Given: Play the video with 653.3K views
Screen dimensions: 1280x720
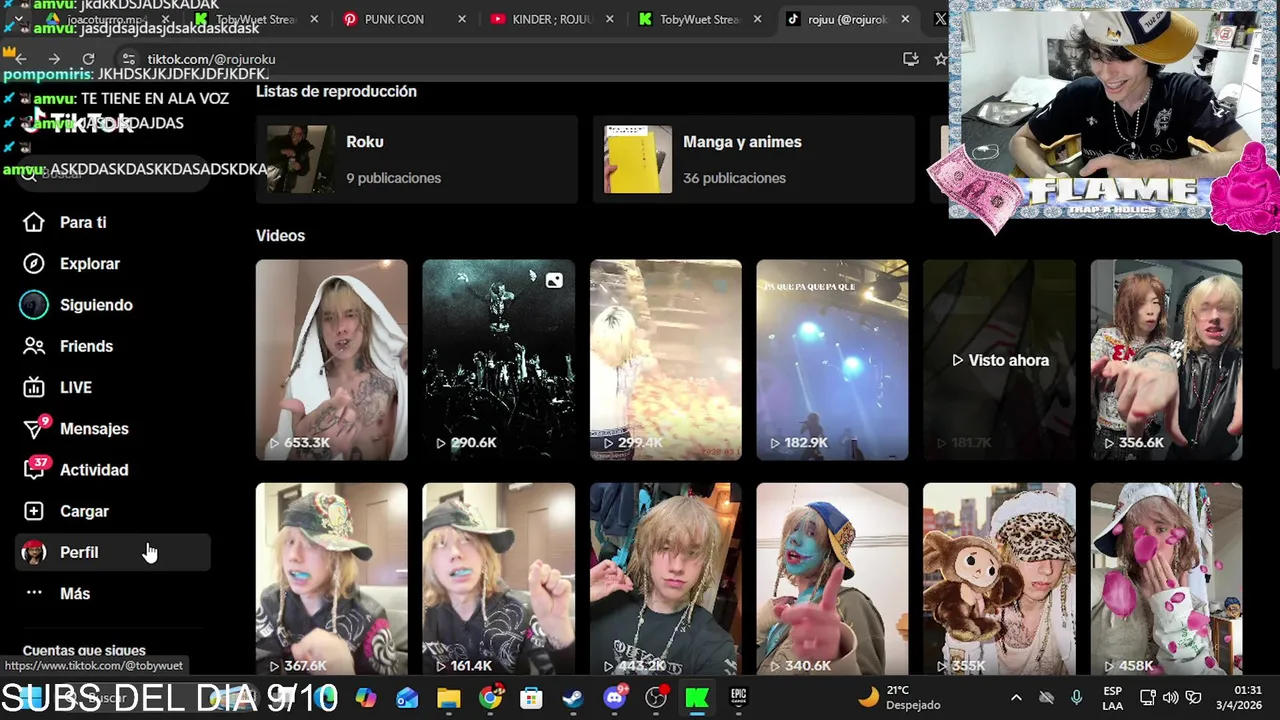Looking at the screenshot, I should tap(332, 360).
